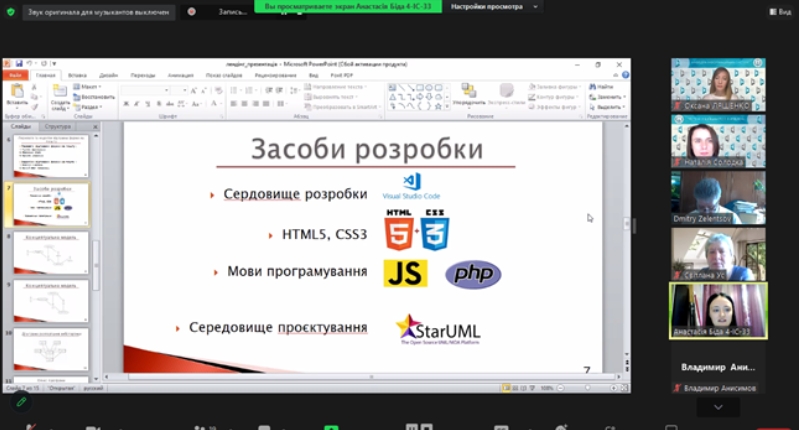The image size is (800, 430).
Task: Select slide 8 thumbnail in slide panel
Action: pyautogui.click(x=51, y=254)
